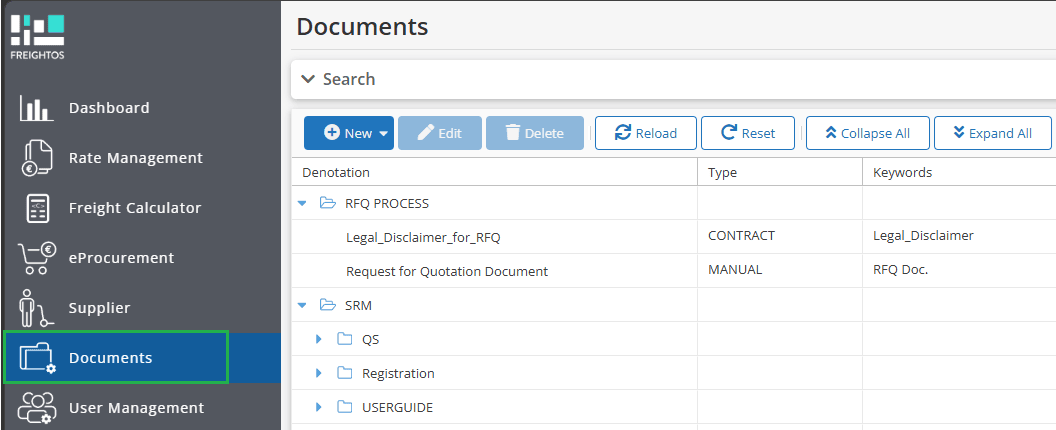Click the Freightos logo
The height and width of the screenshot is (430, 1056).
pos(38,36)
